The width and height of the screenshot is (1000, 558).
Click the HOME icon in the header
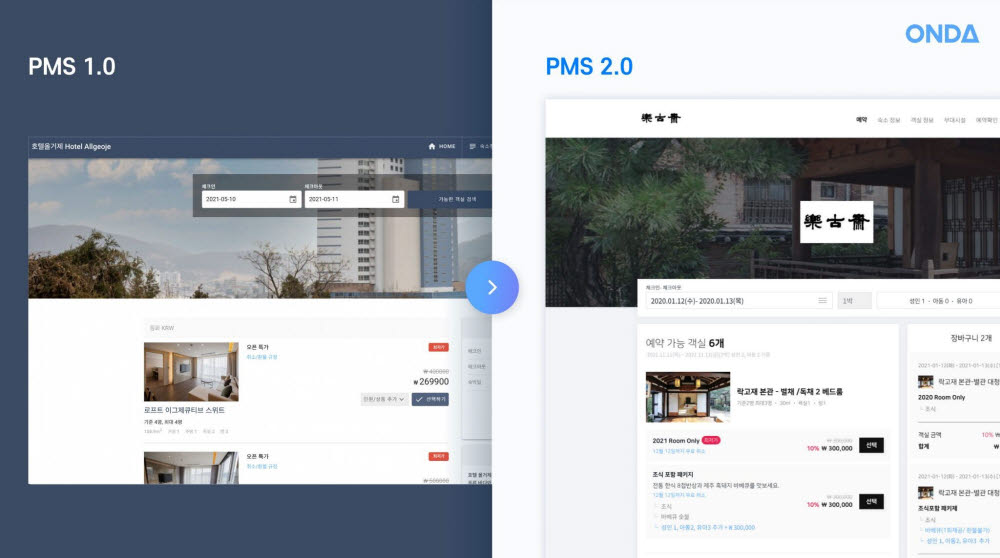(432, 146)
